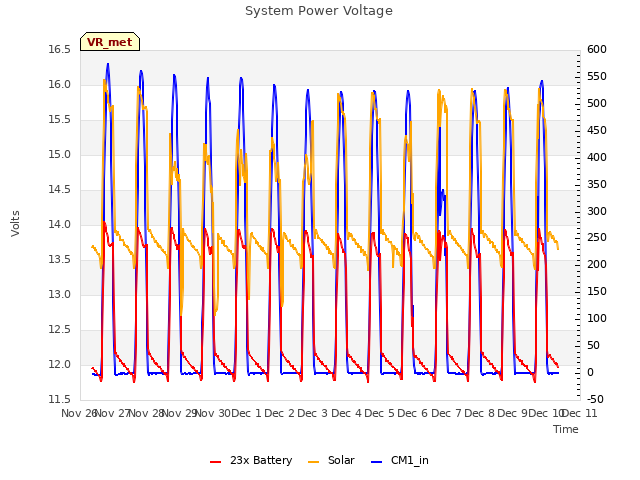The width and height of the screenshot is (640, 480).
Task: Click the 600 right axis value
Action: [597, 49]
